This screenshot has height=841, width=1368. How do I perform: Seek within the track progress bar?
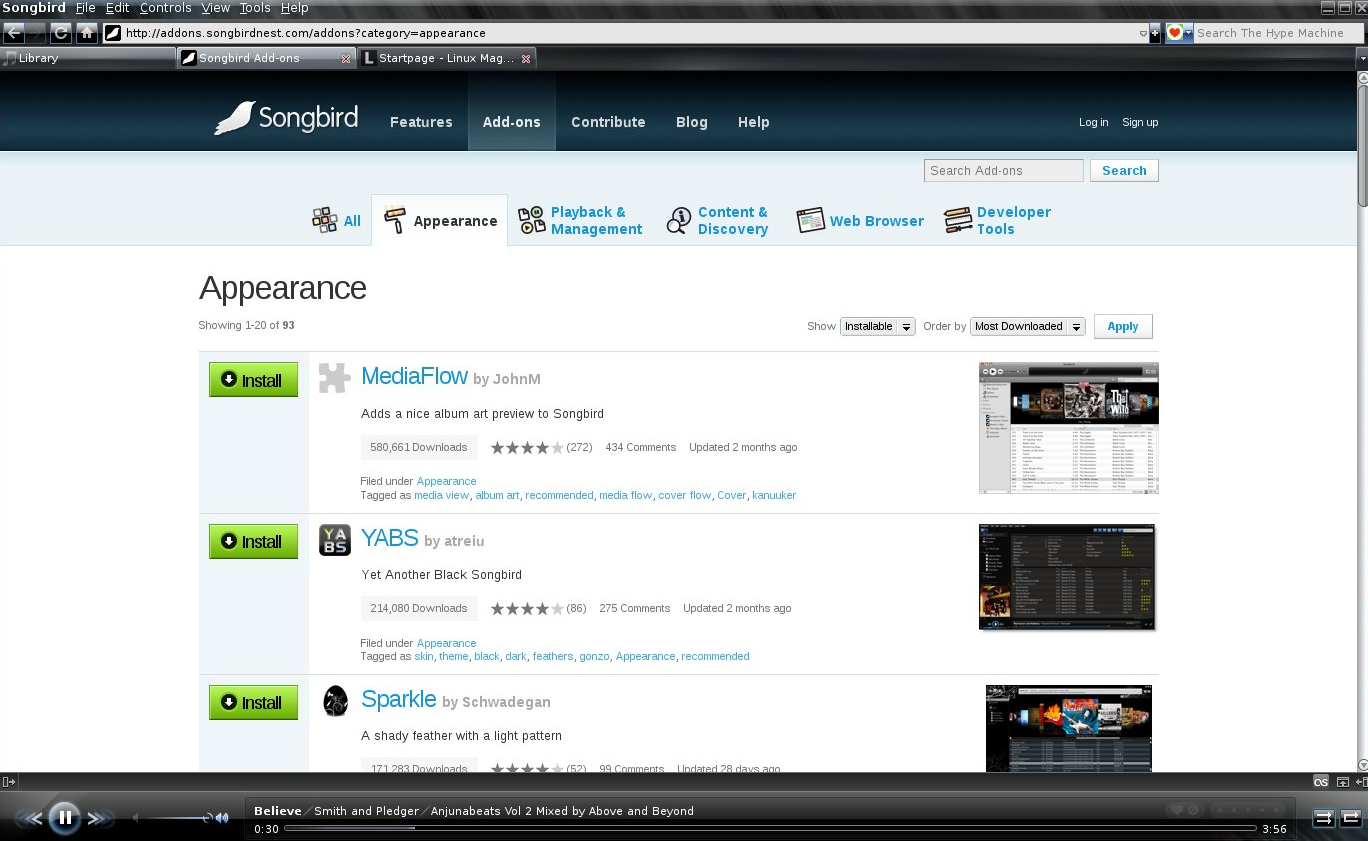770,828
